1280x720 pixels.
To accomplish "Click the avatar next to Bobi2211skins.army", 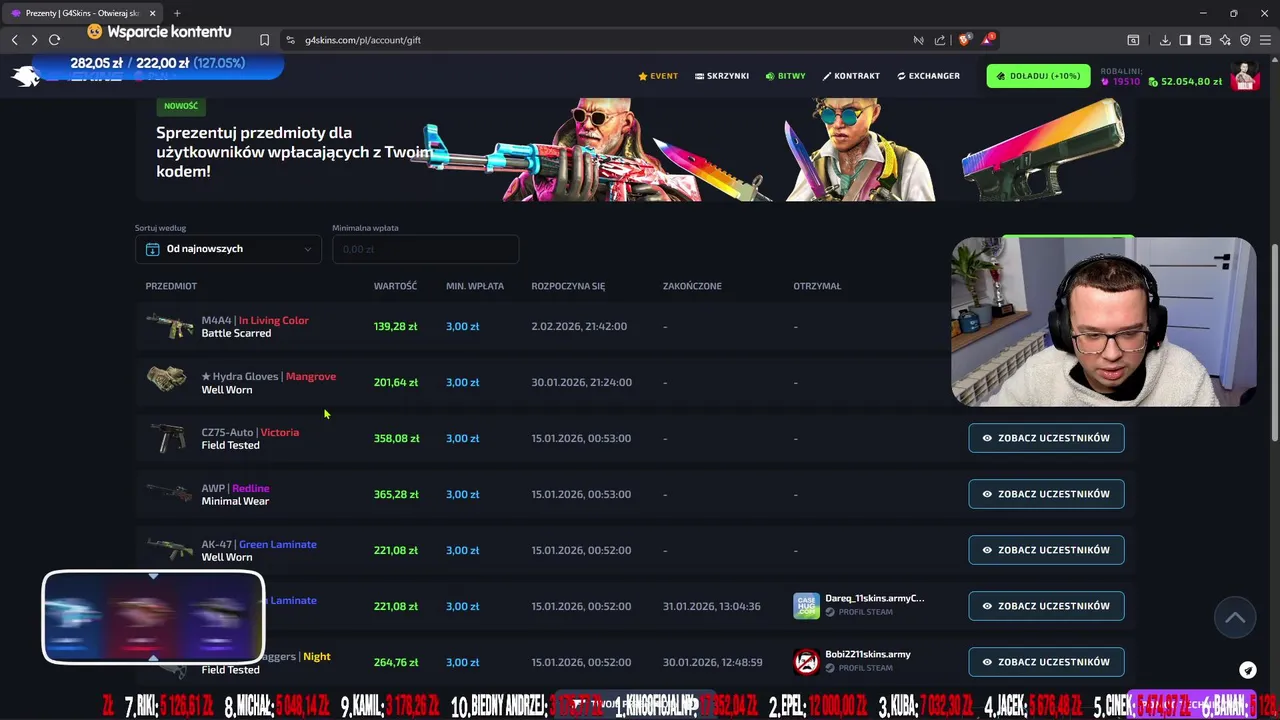I will [806, 661].
